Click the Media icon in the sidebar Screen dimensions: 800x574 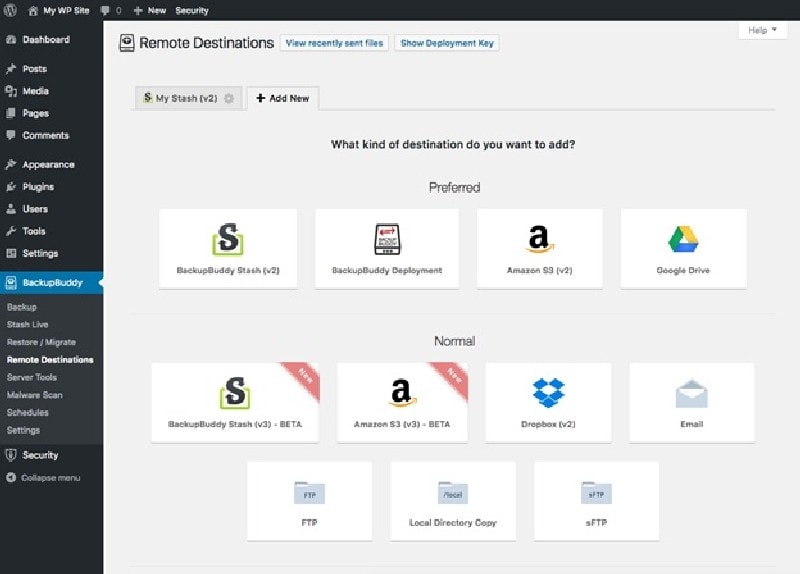coord(11,91)
